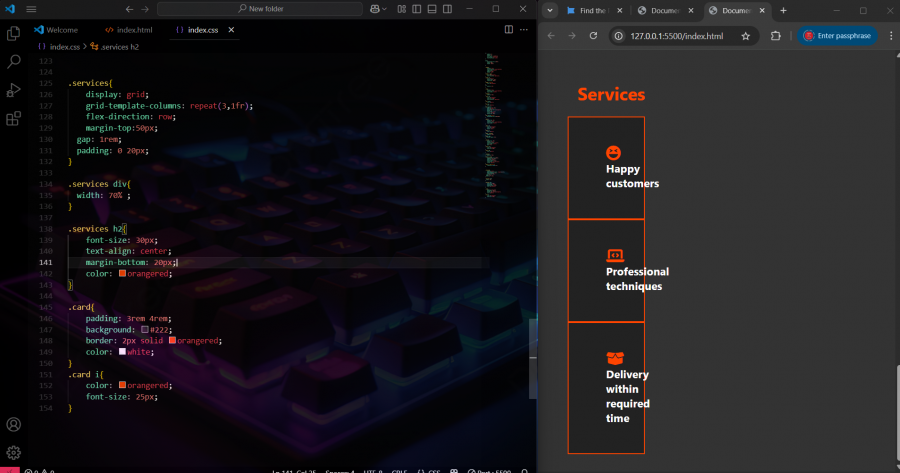
Task: Open the Extensions view
Action: (x=14, y=118)
